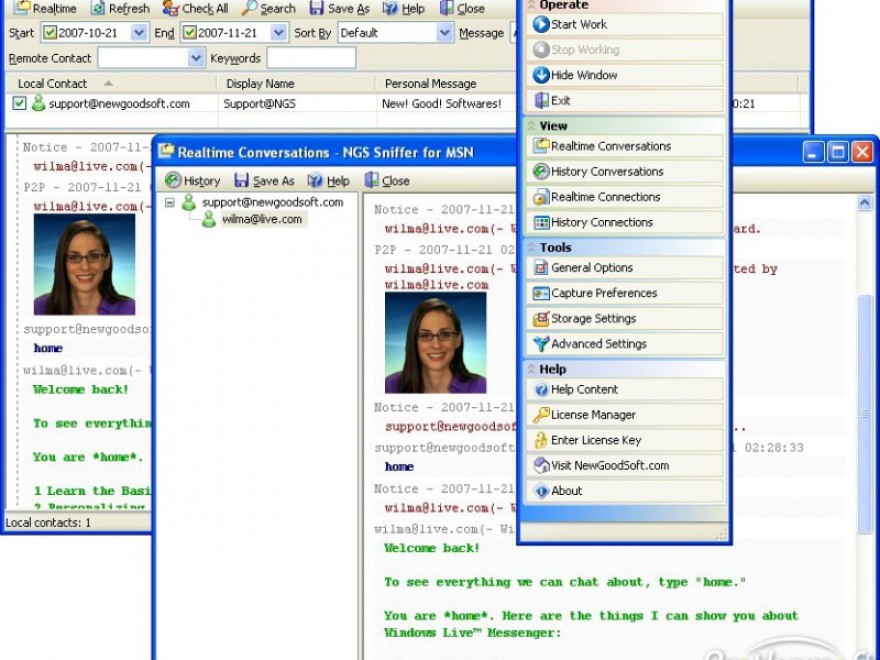Open Storage Settings tool
Image resolution: width=880 pixels, height=660 pixels.
[625, 318]
